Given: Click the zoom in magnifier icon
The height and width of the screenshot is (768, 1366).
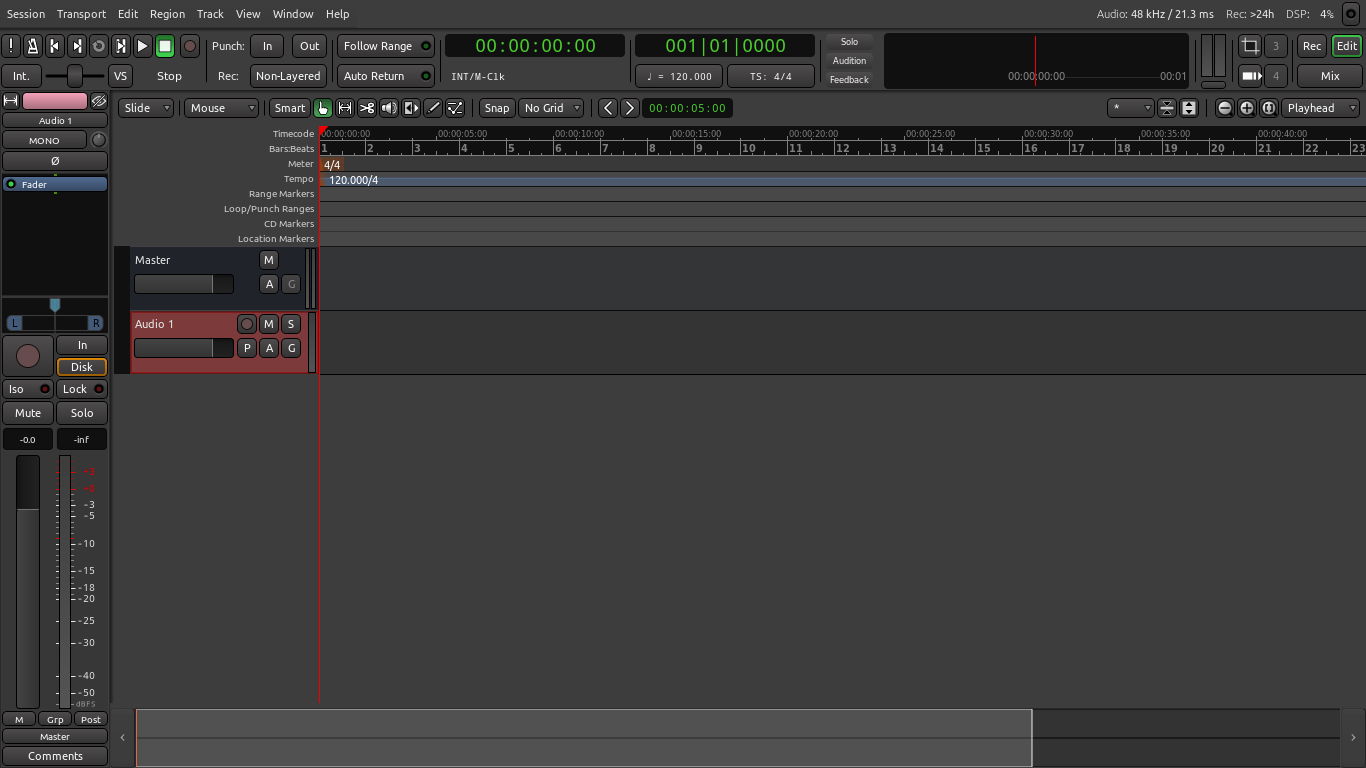Looking at the screenshot, I should [1246, 108].
